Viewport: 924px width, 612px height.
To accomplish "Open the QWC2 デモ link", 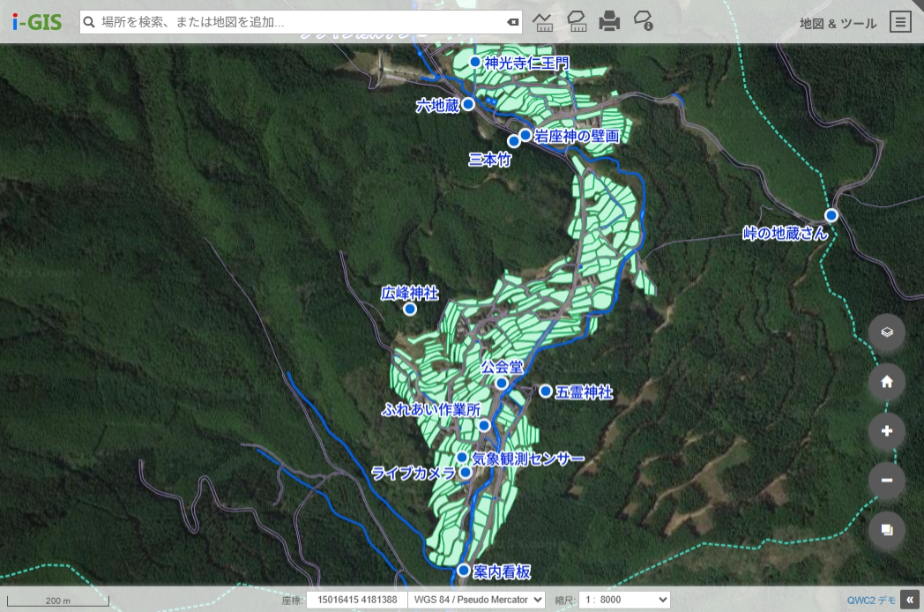I will [871, 600].
